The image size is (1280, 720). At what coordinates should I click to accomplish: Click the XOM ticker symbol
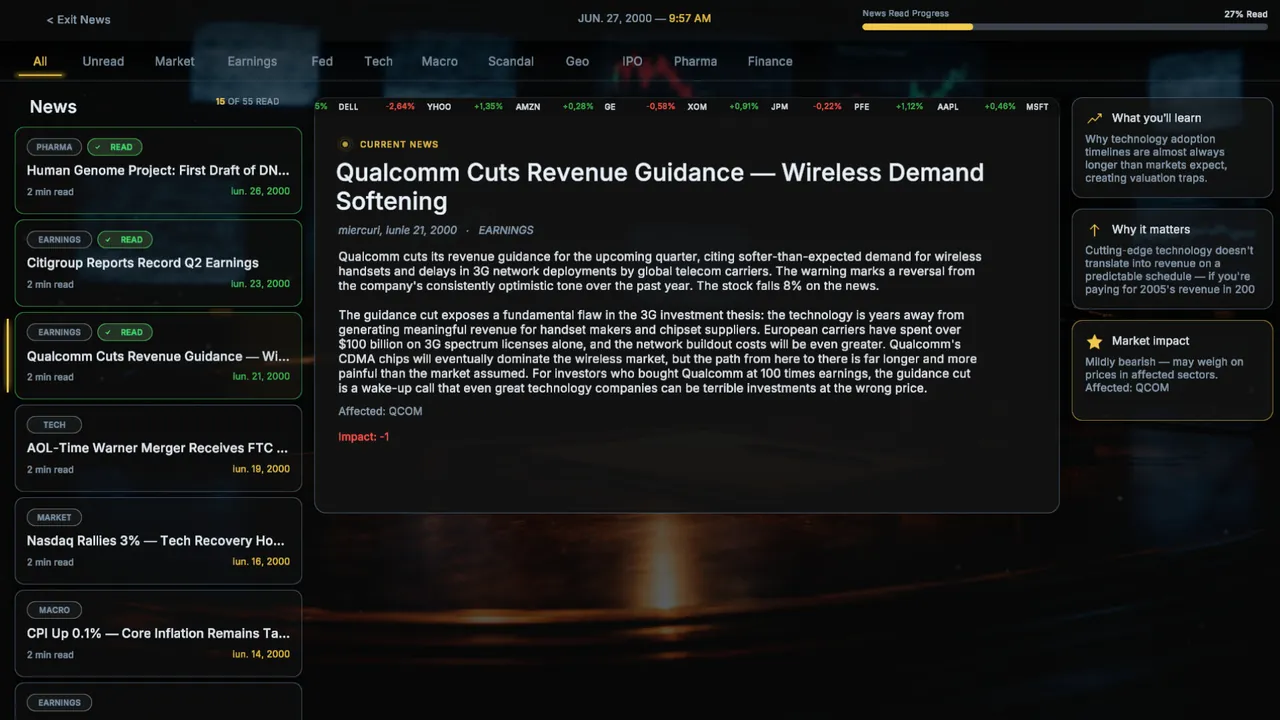(697, 106)
